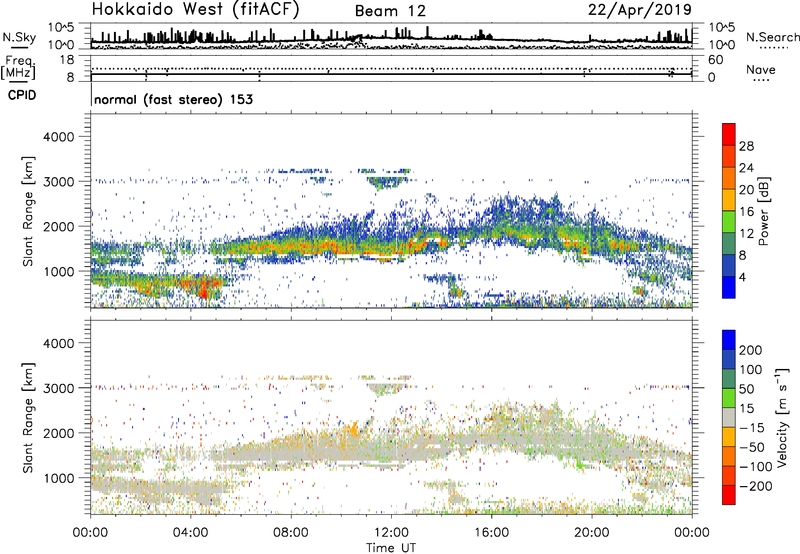800x554 pixels.
Task: Click the red bottom of Velocity colorbar
Action: point(729,495)
